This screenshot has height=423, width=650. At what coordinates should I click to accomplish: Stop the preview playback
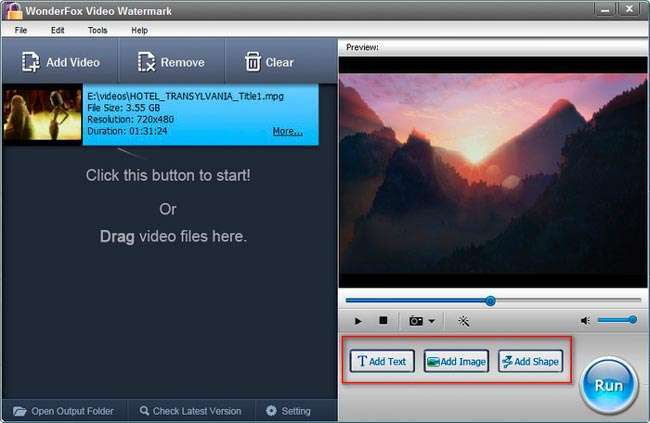click(x=383, y=320)
